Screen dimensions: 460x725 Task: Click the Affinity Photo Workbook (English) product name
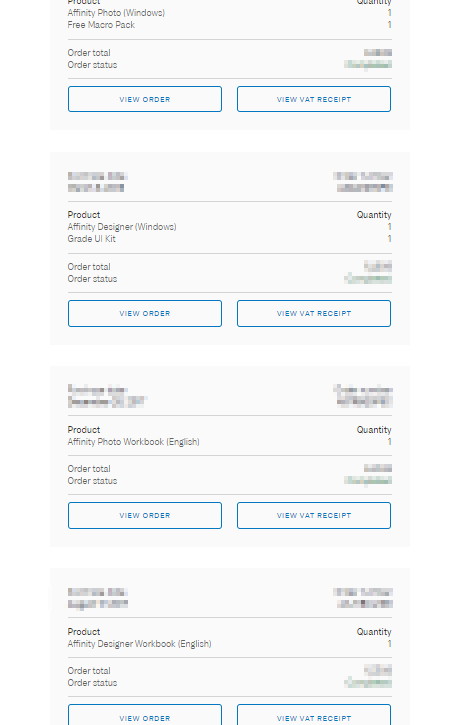coord(134,442)
